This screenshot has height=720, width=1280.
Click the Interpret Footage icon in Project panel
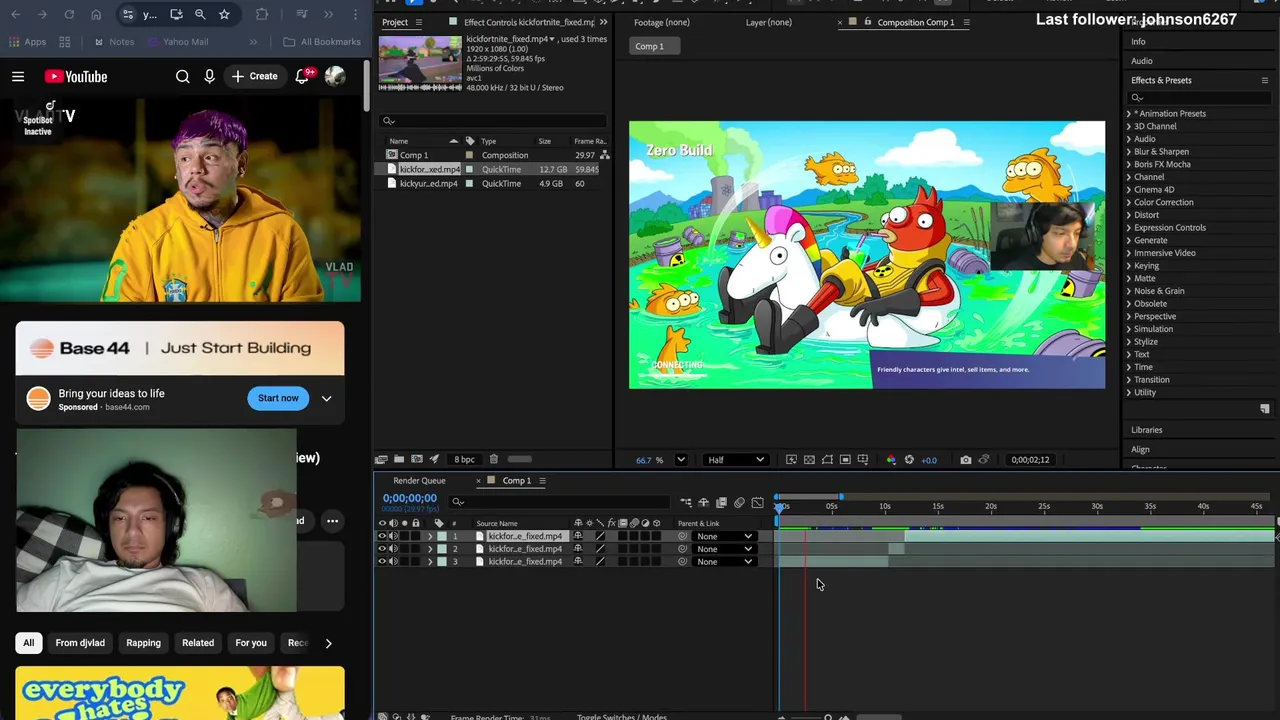pos(382,459)
